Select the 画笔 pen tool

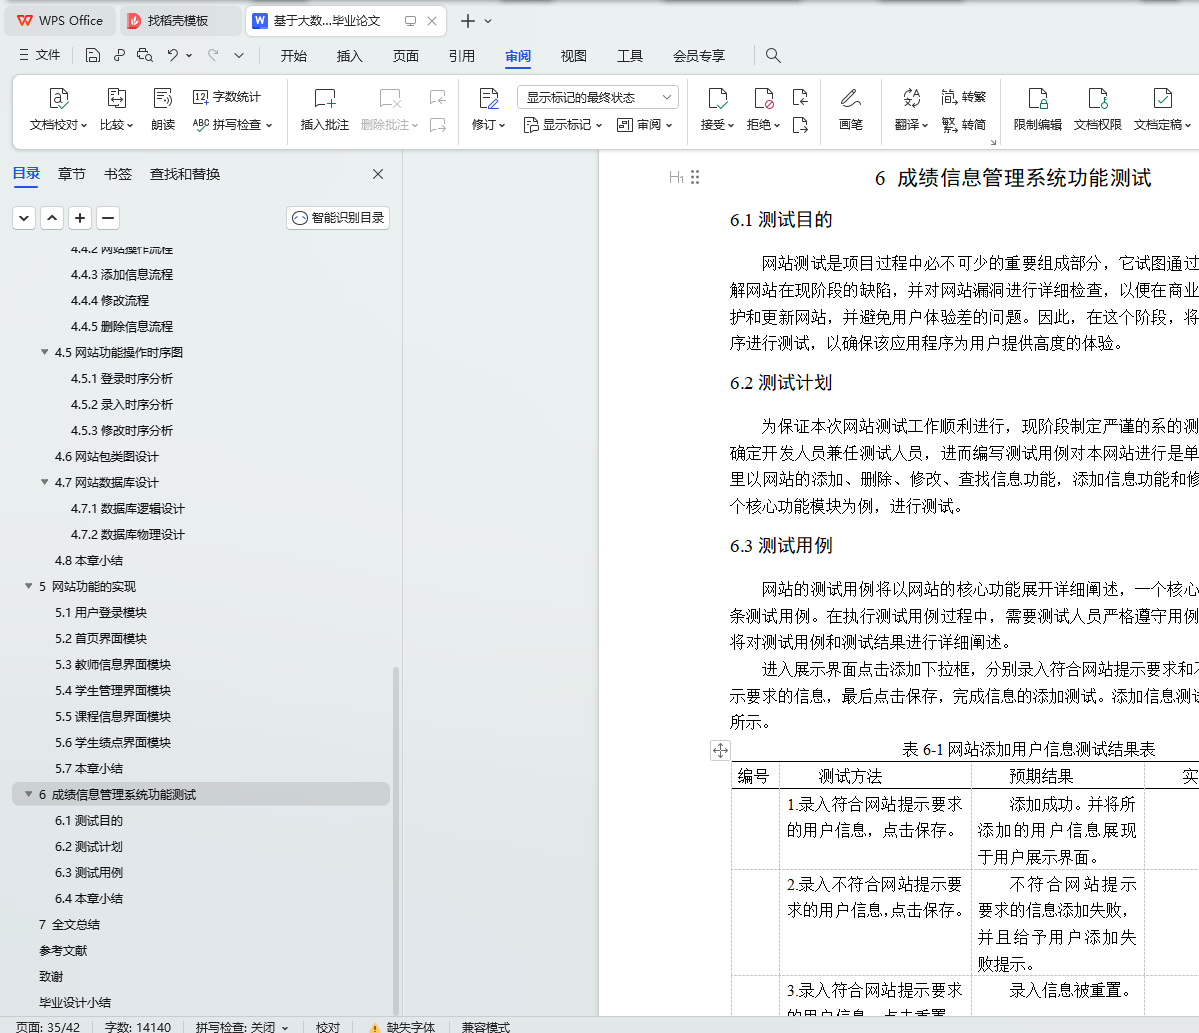pos(850,109)
